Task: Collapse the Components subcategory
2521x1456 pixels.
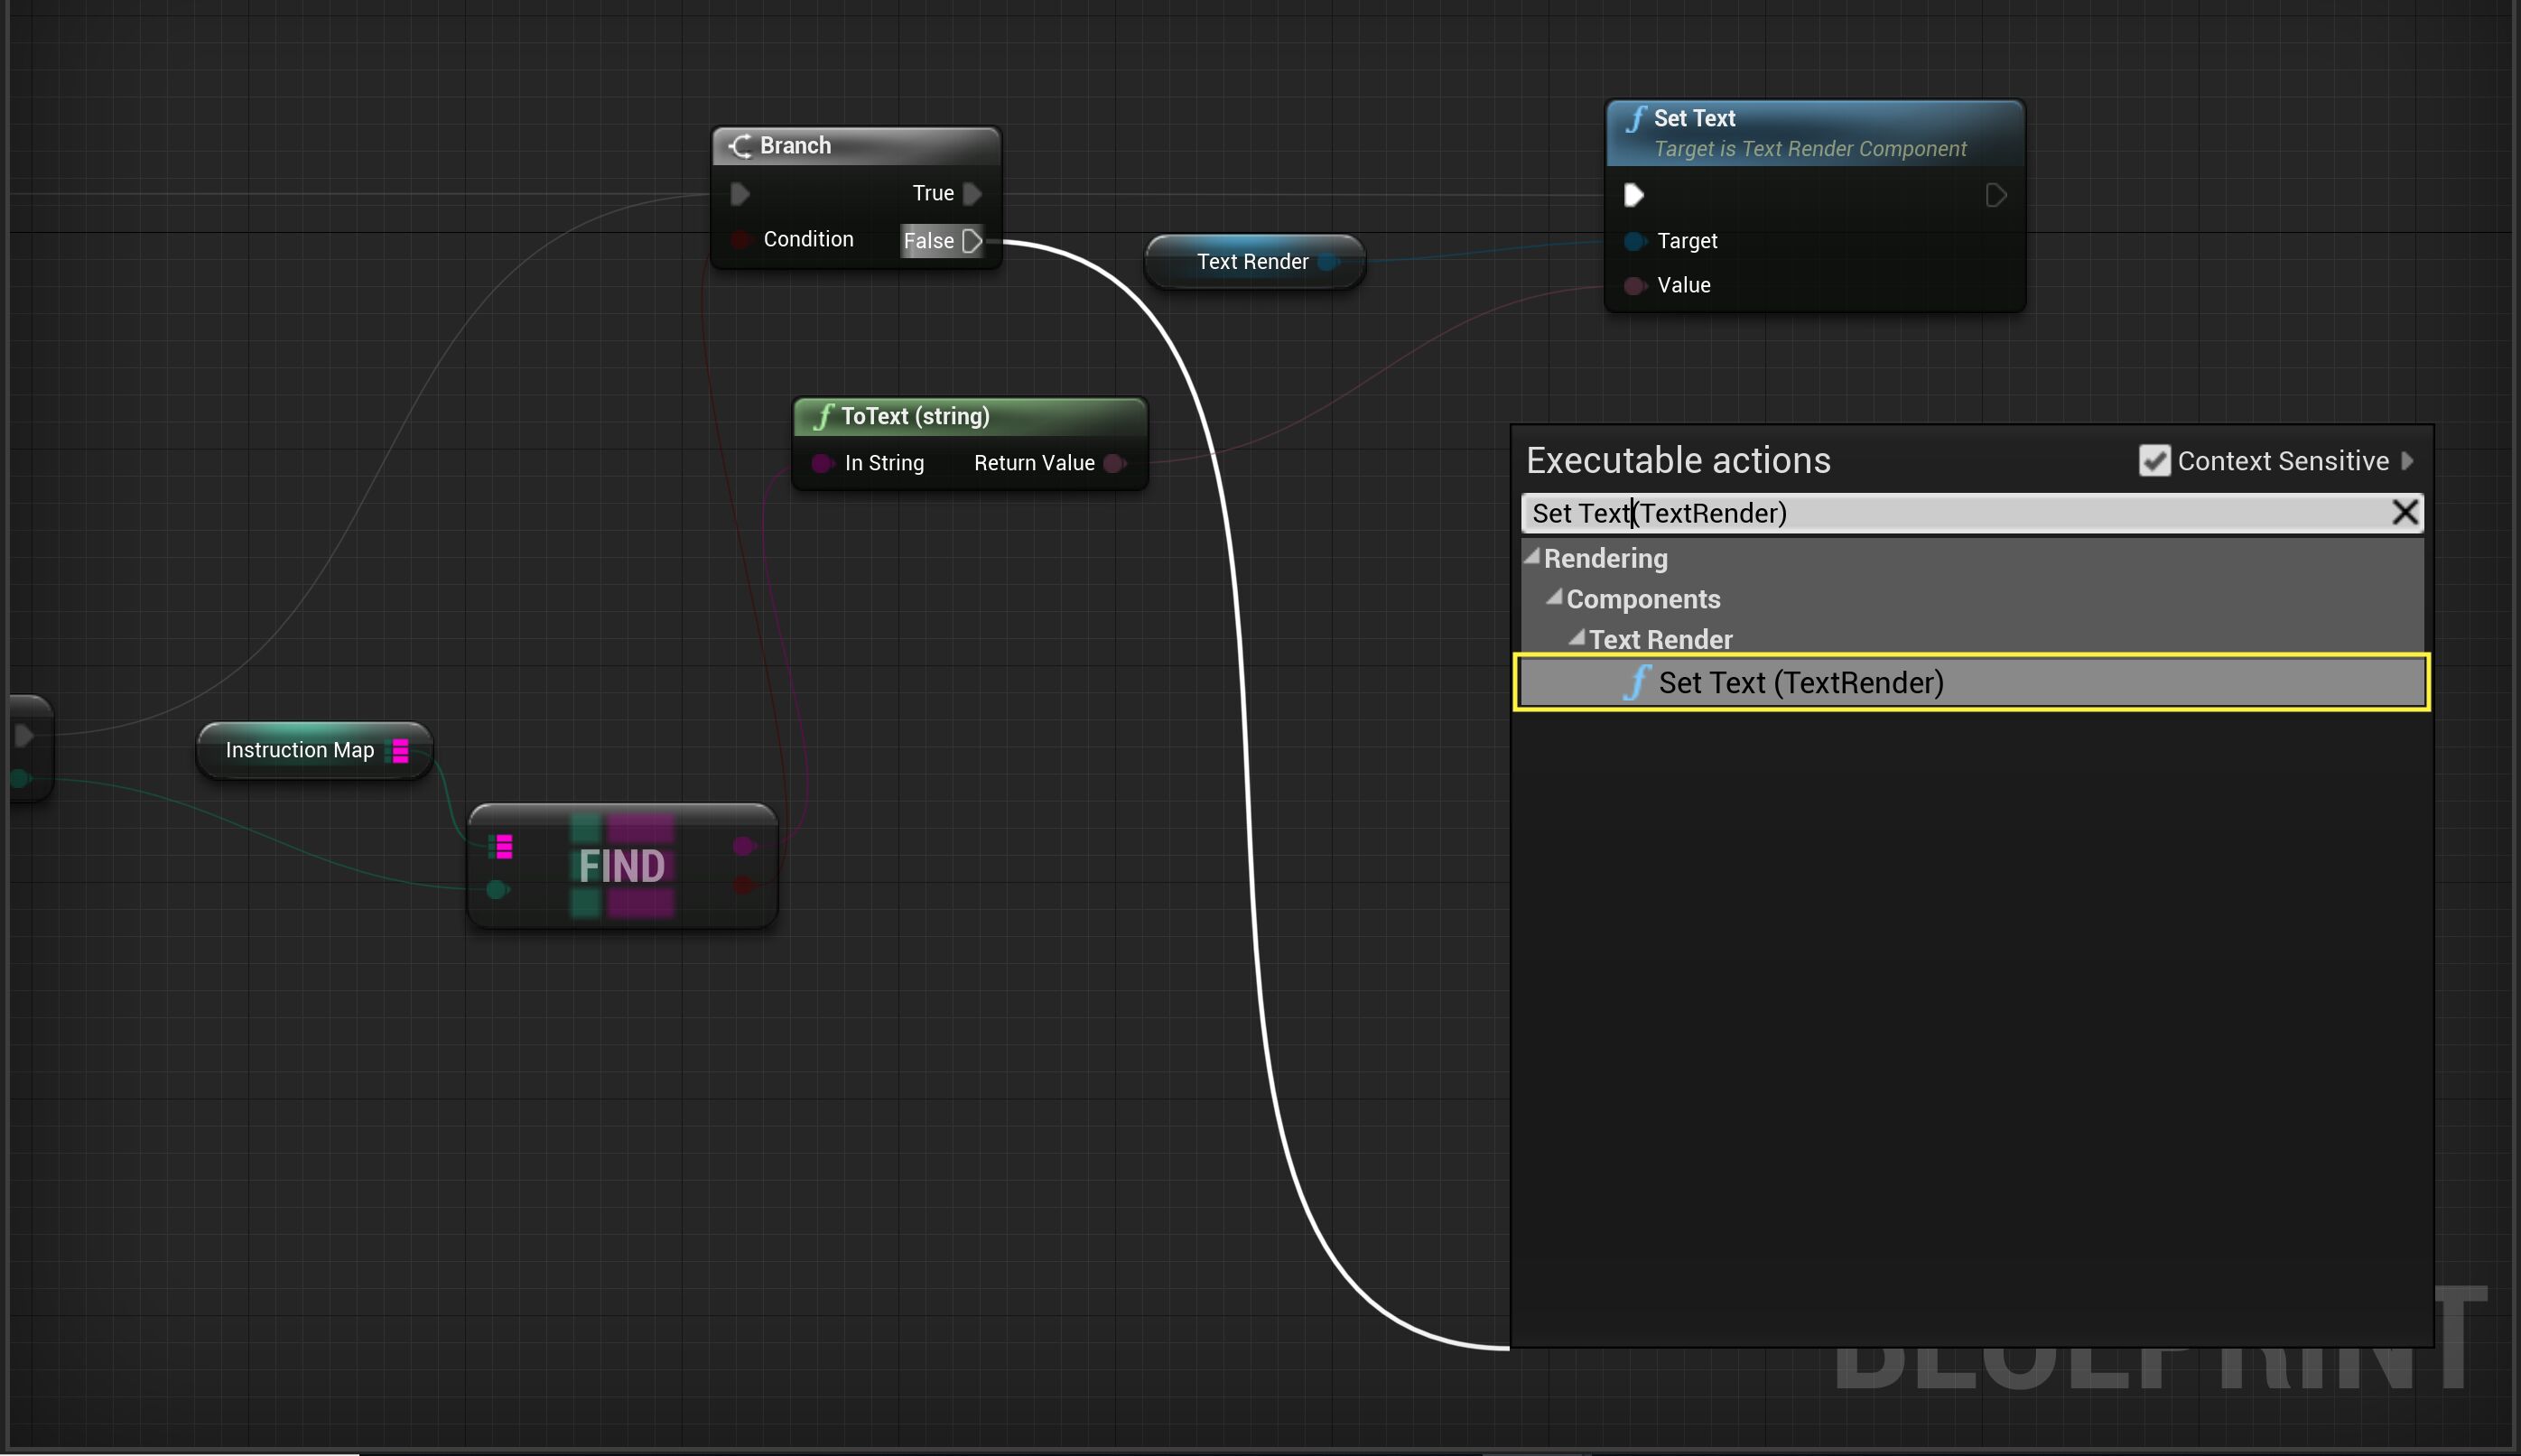Action: click(1554, 598)
